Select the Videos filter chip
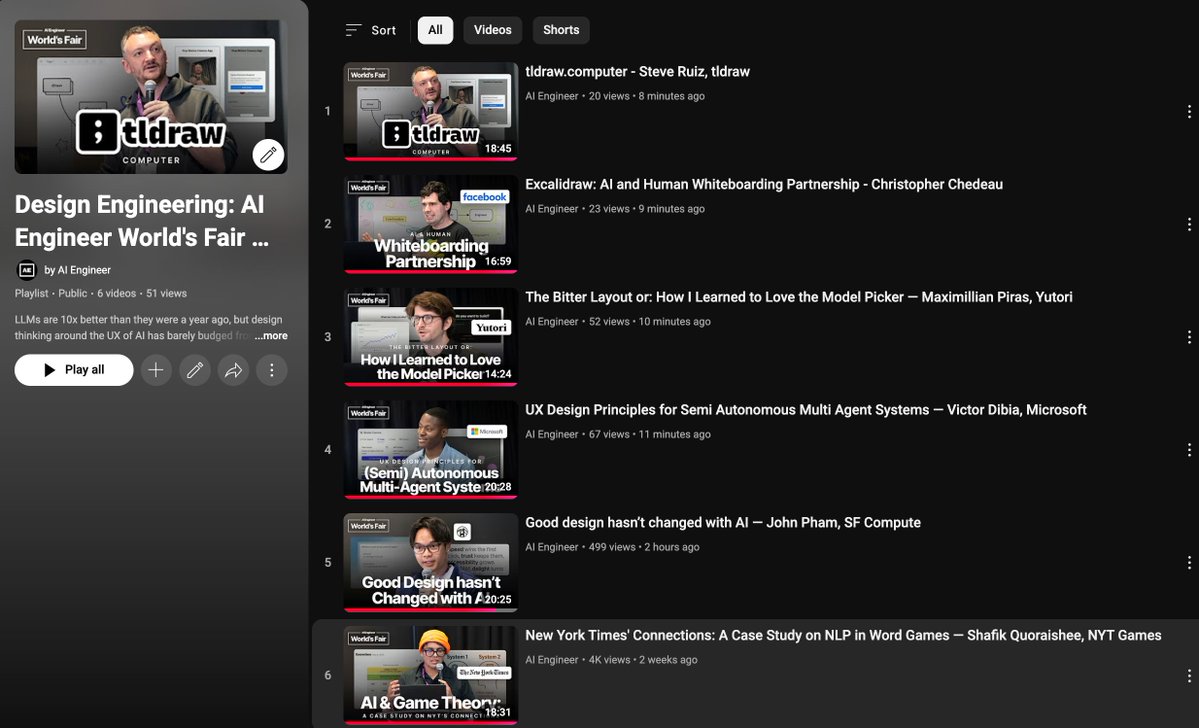The image size is (1199, 728). (x=492, y=30)
